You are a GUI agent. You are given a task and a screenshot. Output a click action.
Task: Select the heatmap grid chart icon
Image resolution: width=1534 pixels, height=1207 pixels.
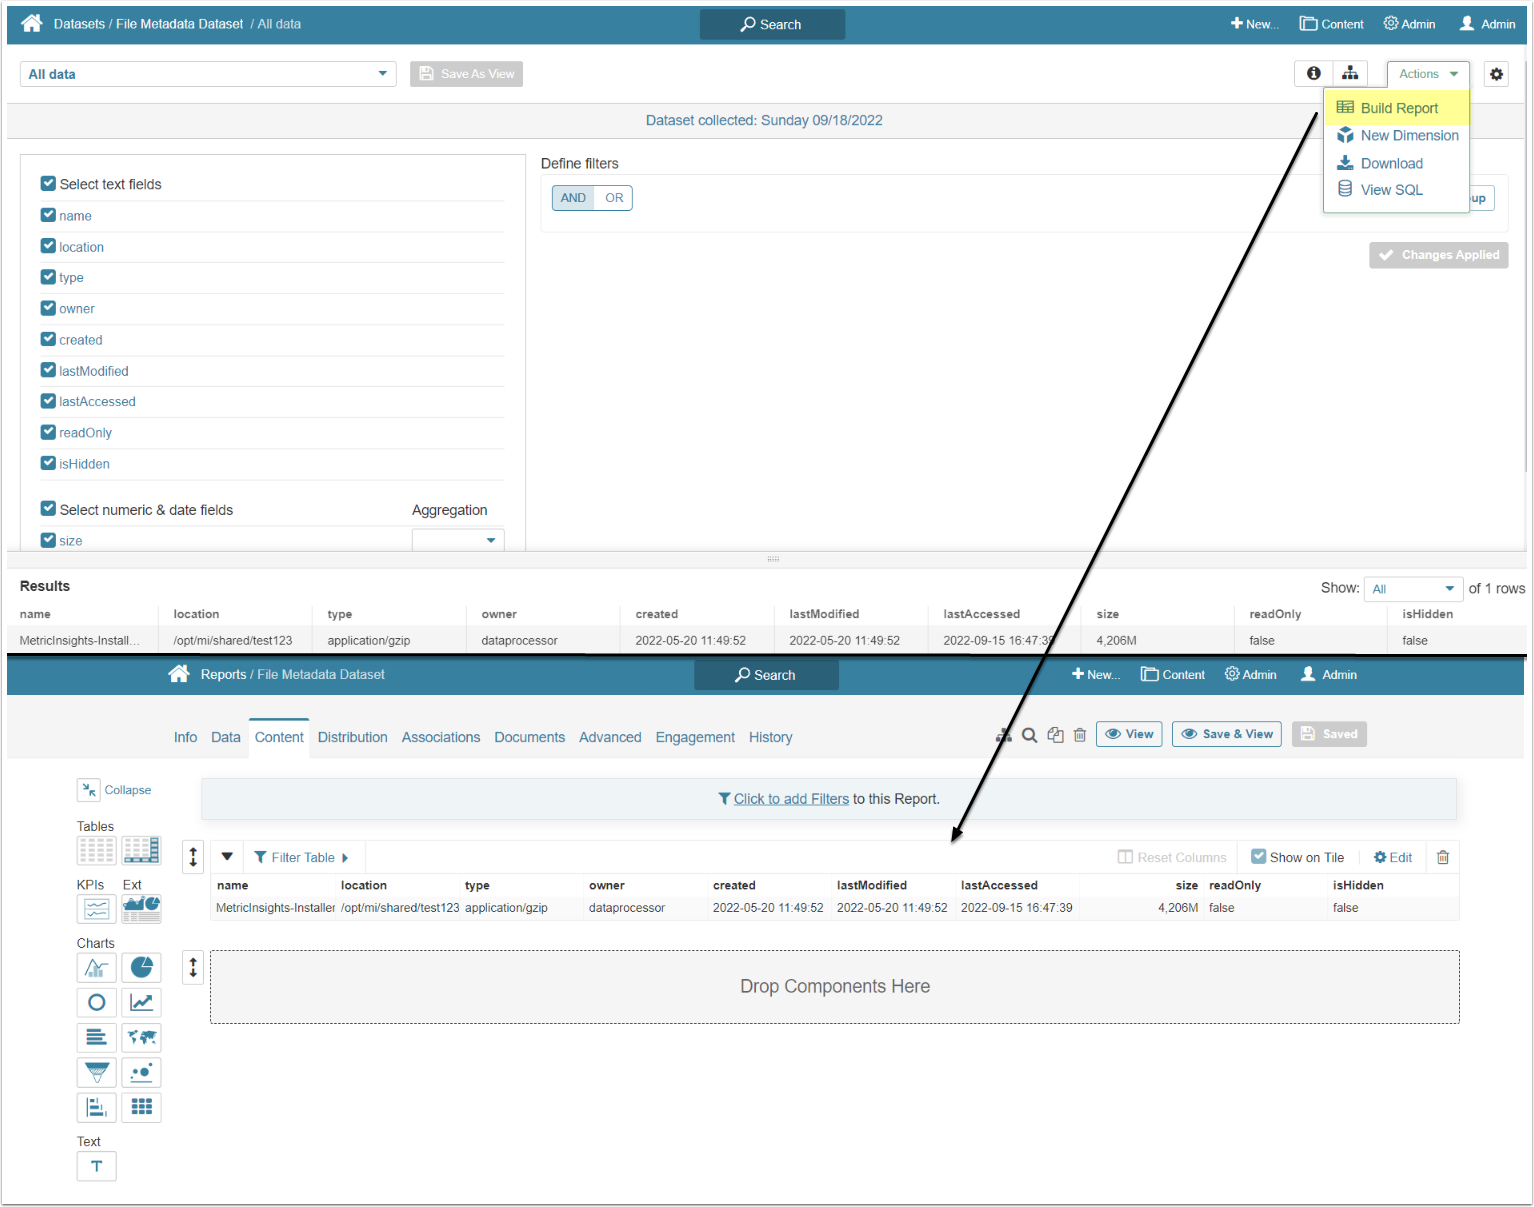tap(141, 1107)
